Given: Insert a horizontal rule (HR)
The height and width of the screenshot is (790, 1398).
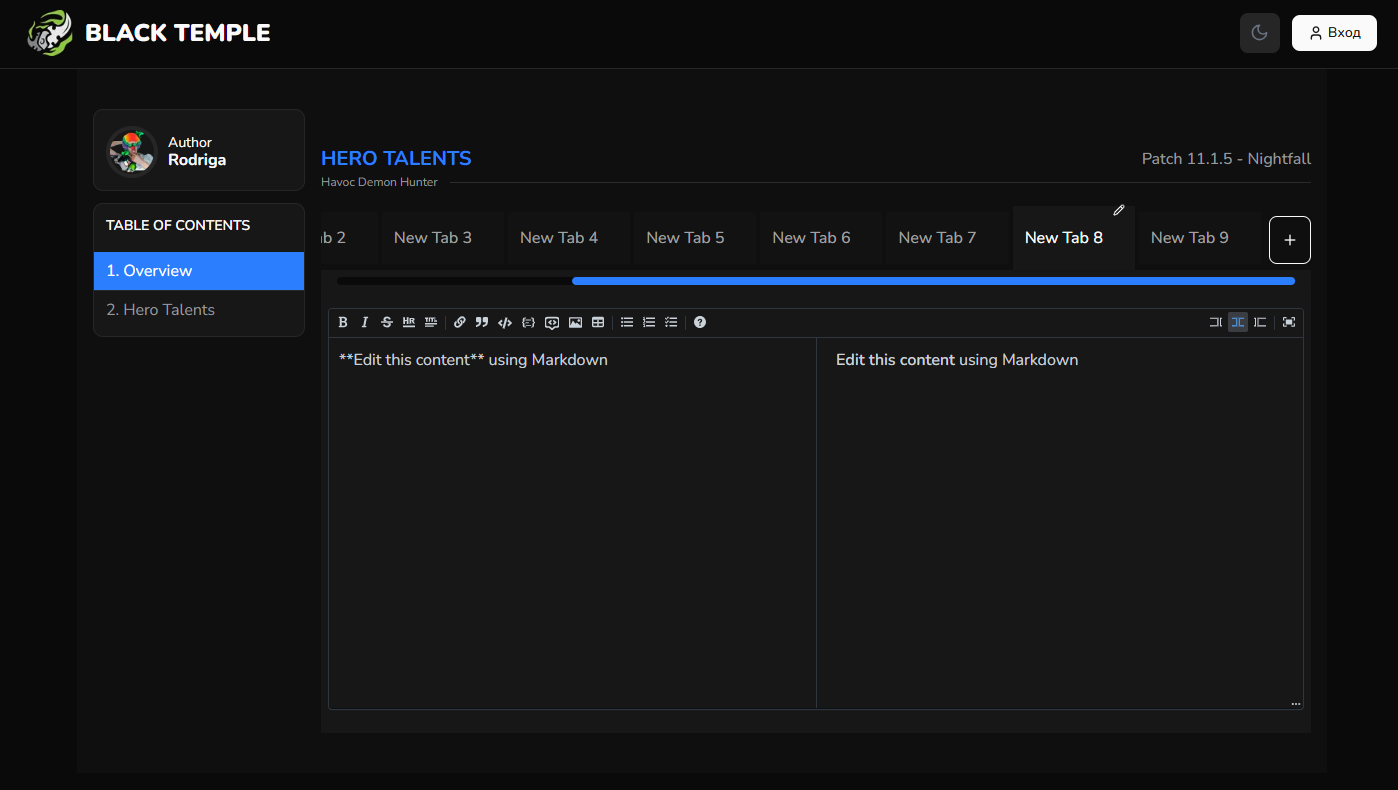Looking at the screenshot, I should 409,322.
